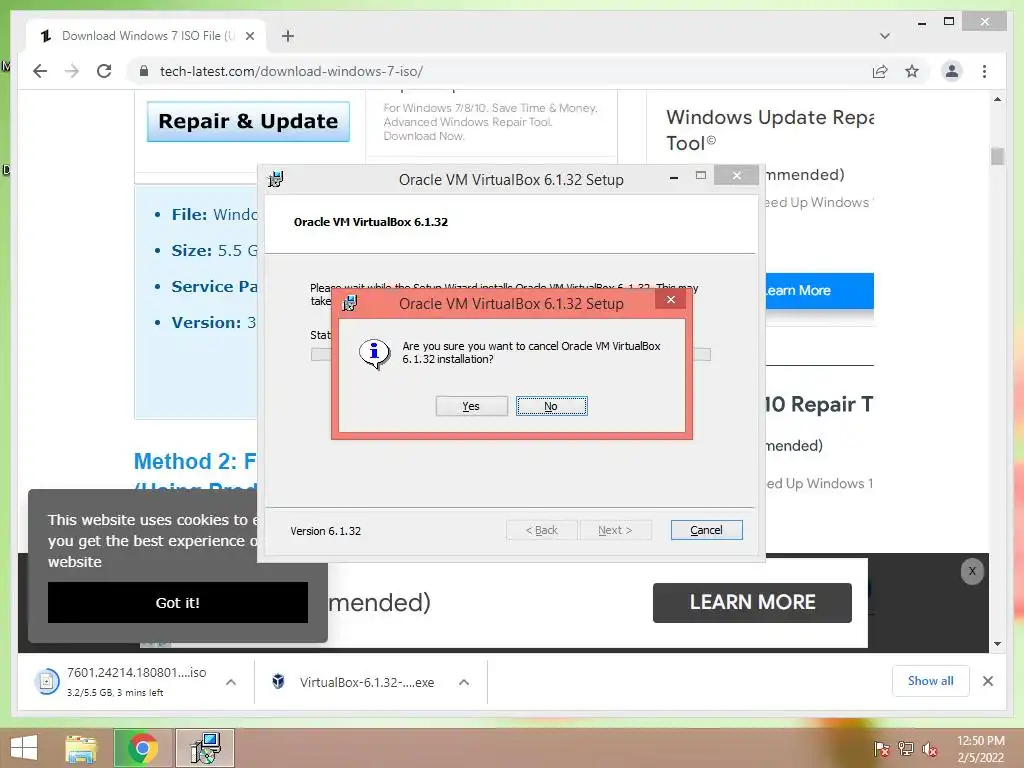The height and width of the screenshot is (768, 1024).
Task: Open the downloaded VirtualBox-6.1.32 exe
Action: (367, 682)
